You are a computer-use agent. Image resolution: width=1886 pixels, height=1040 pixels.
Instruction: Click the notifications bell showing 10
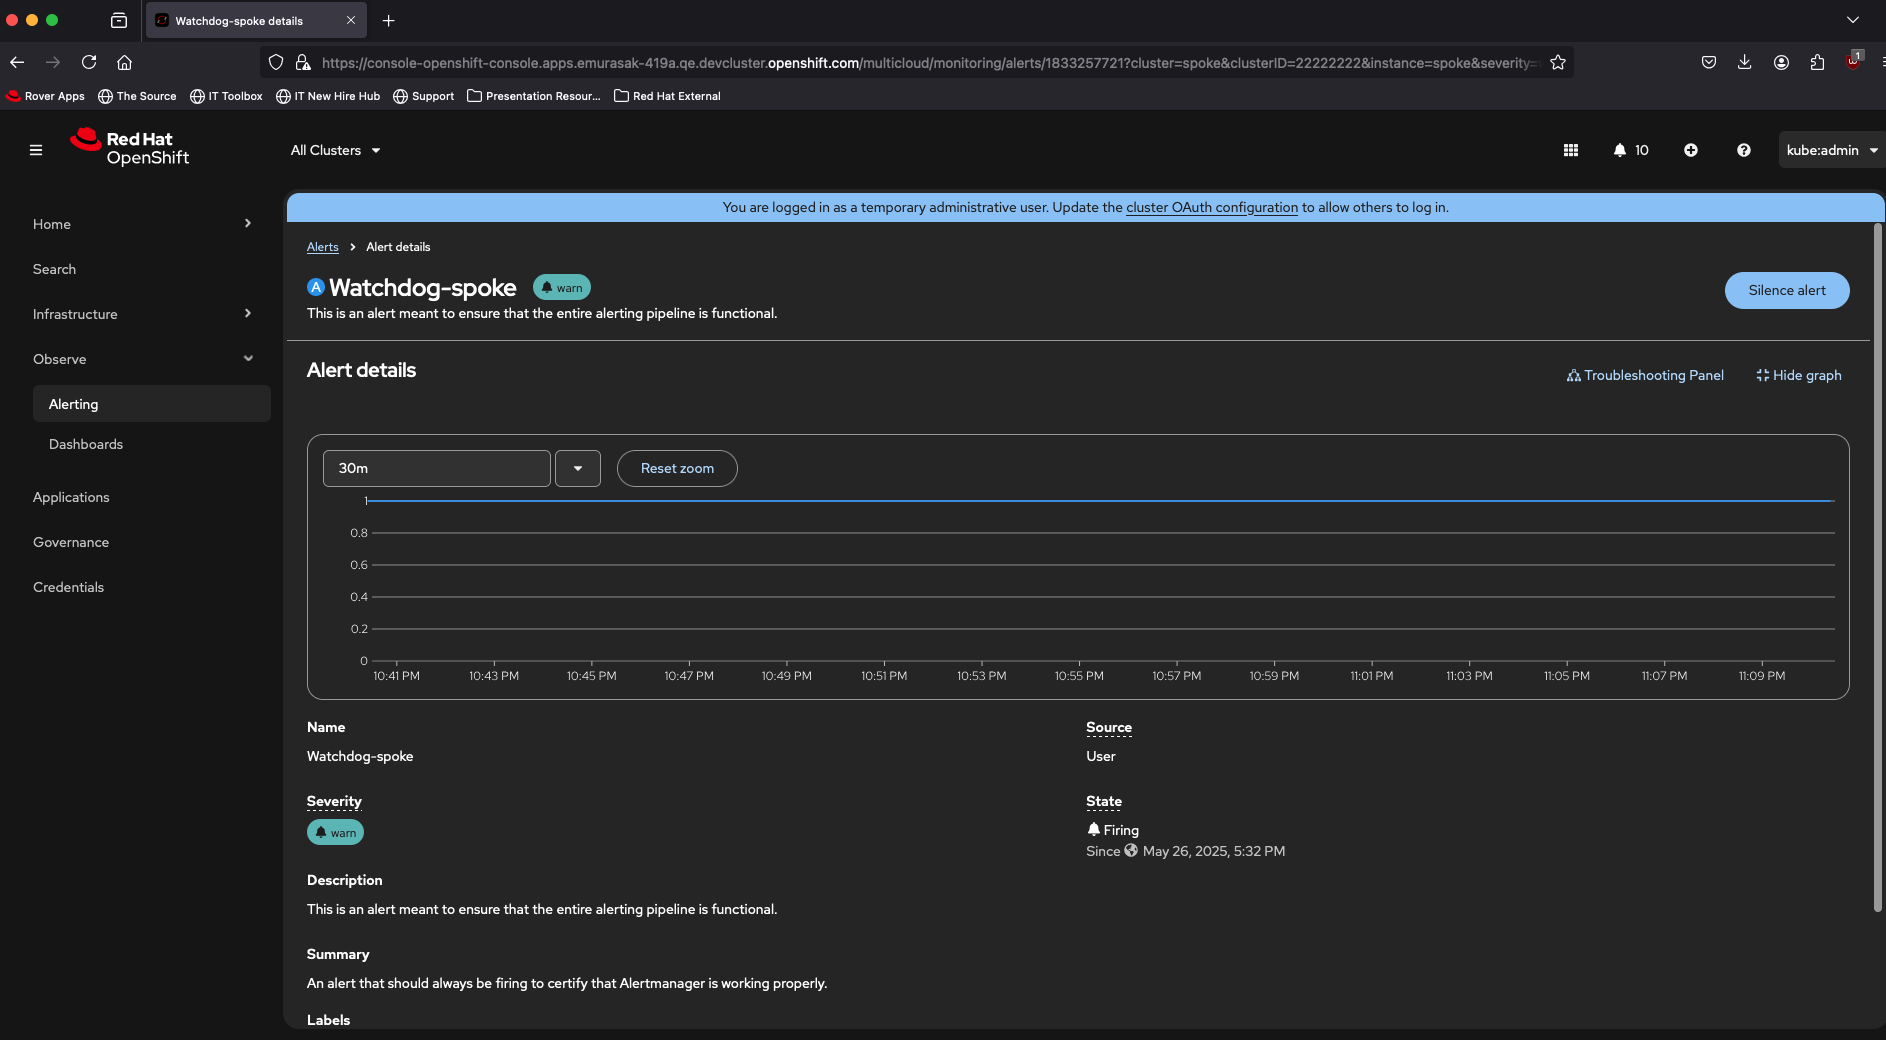point(1630,150)
